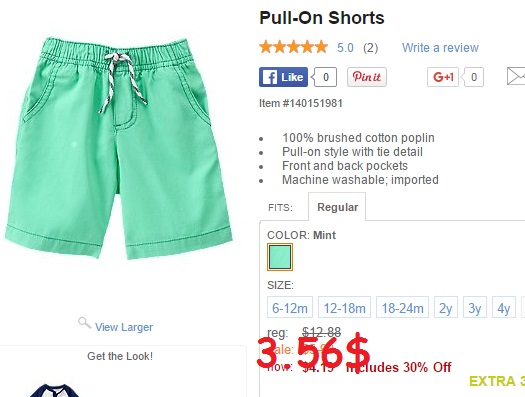Choose the 3y size option

(x=475, y=307)
